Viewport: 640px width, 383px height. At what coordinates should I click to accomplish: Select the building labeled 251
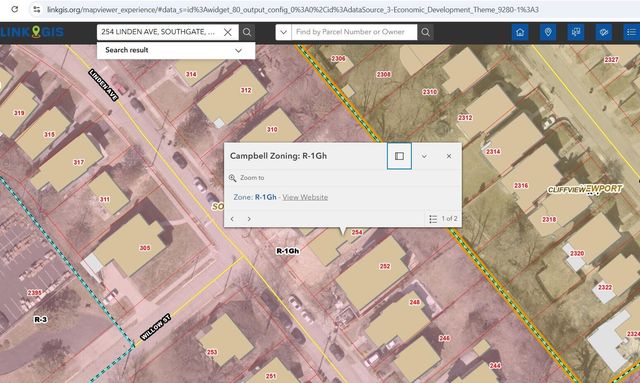(273, 372)
